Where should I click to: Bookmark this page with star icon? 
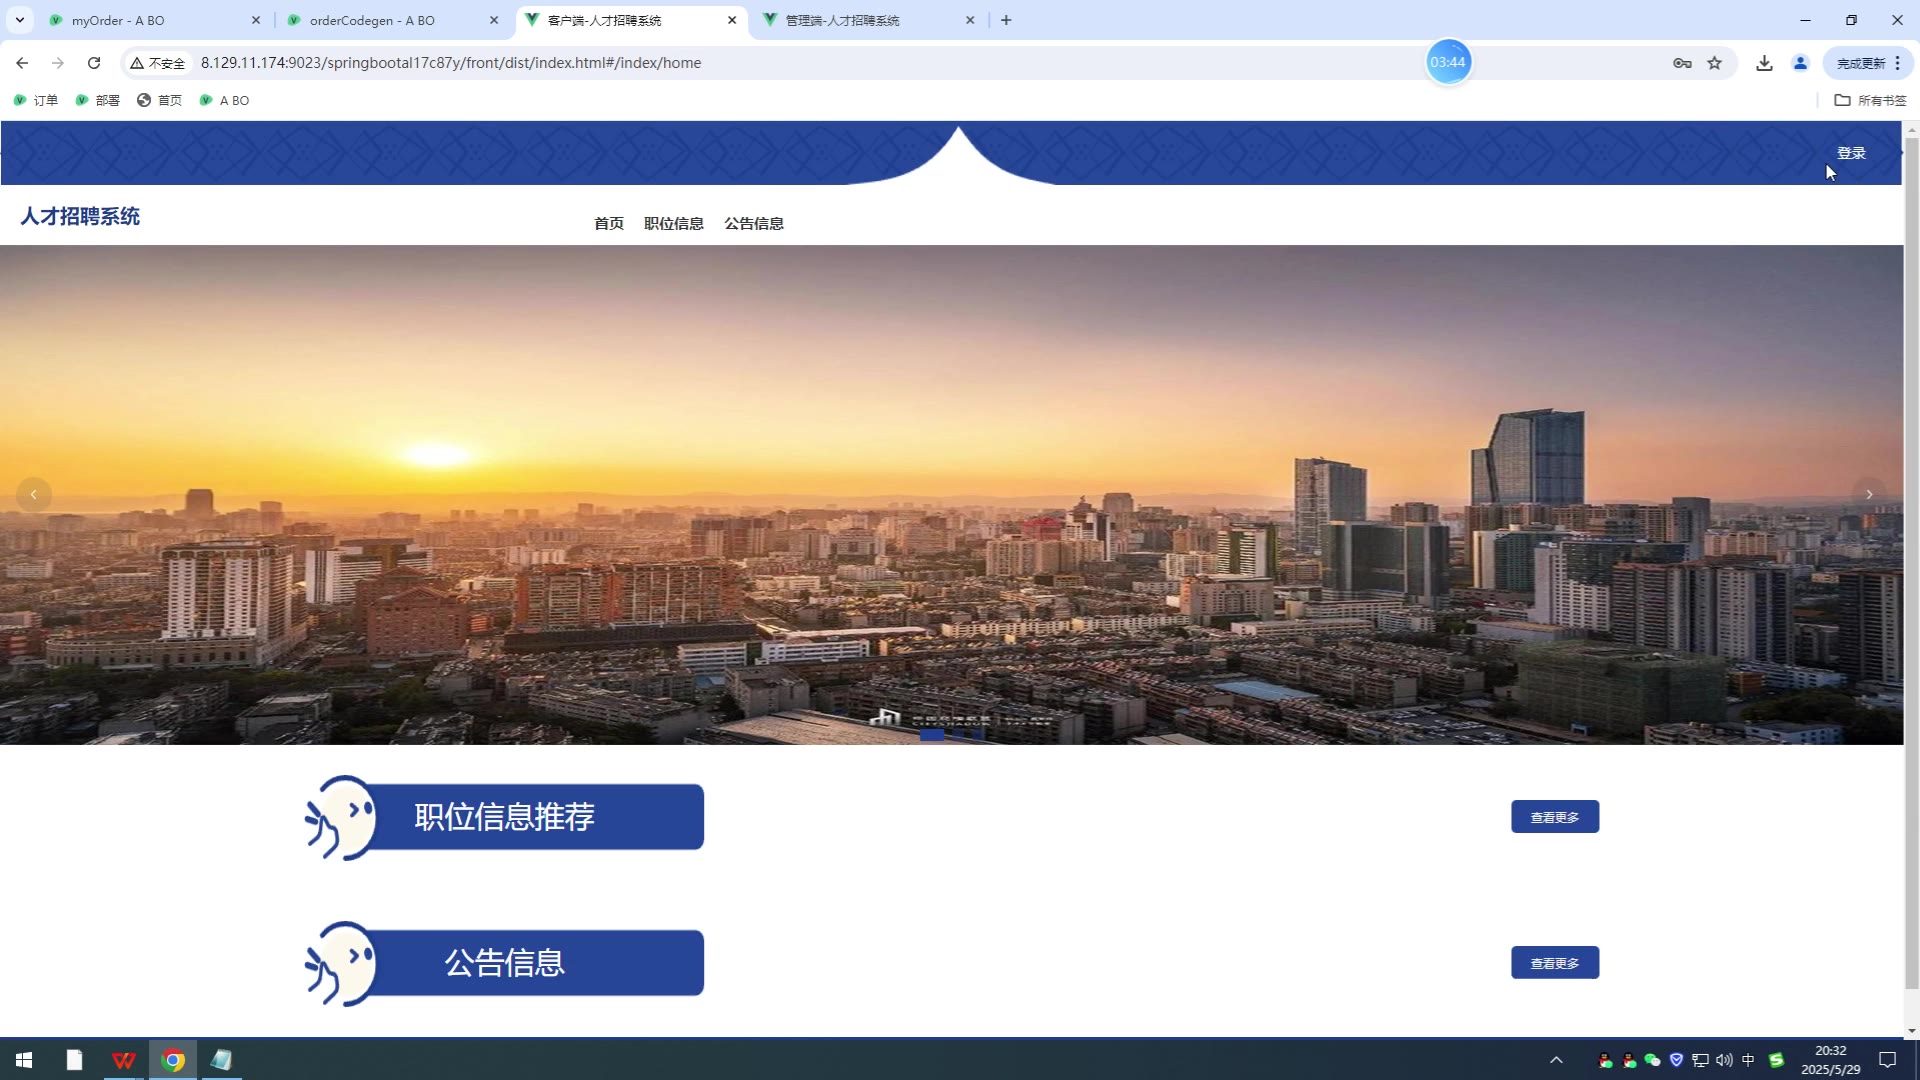pos(1715,63)
